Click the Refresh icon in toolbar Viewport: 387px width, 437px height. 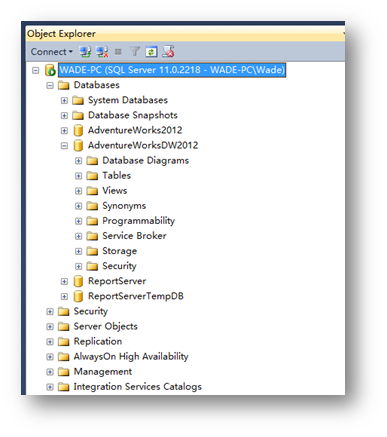coord(151,52)
